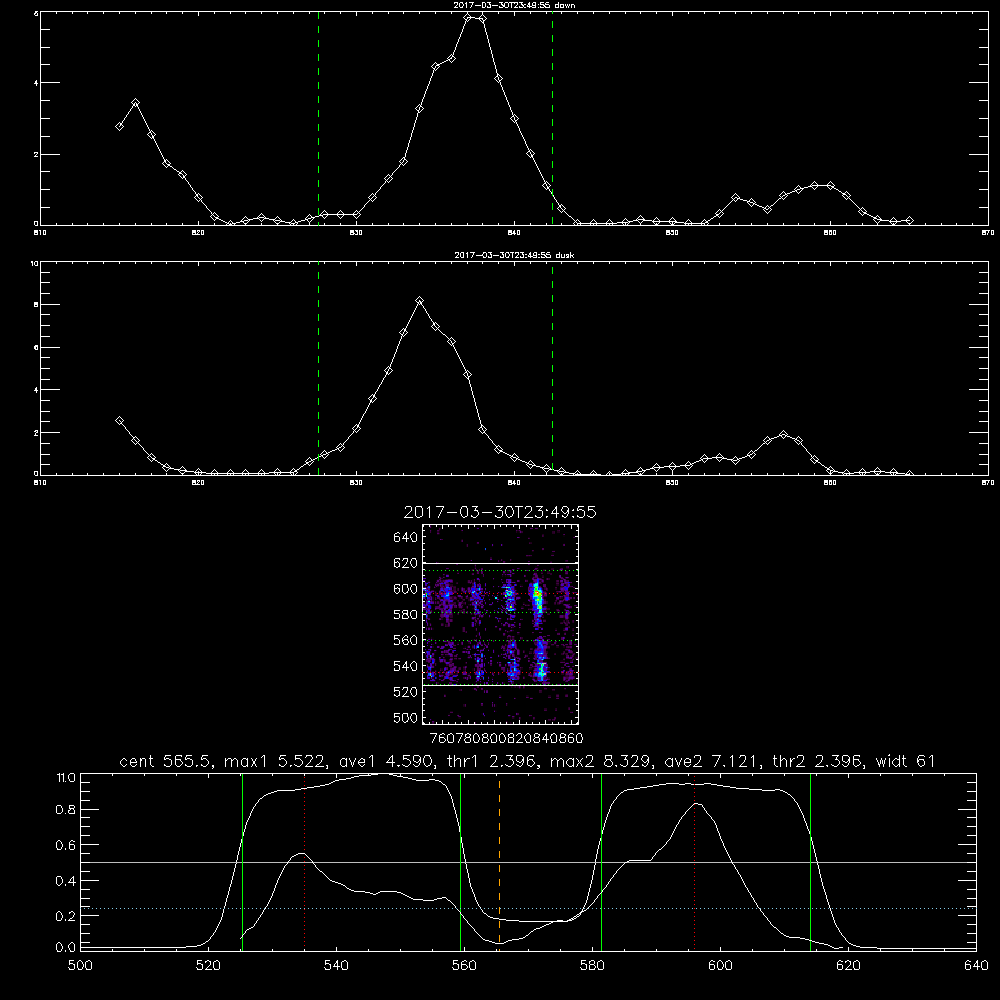Click the '640' label on heat map y-axis
Viewport: 1000px width, 1000px height.
click(406, 538)
